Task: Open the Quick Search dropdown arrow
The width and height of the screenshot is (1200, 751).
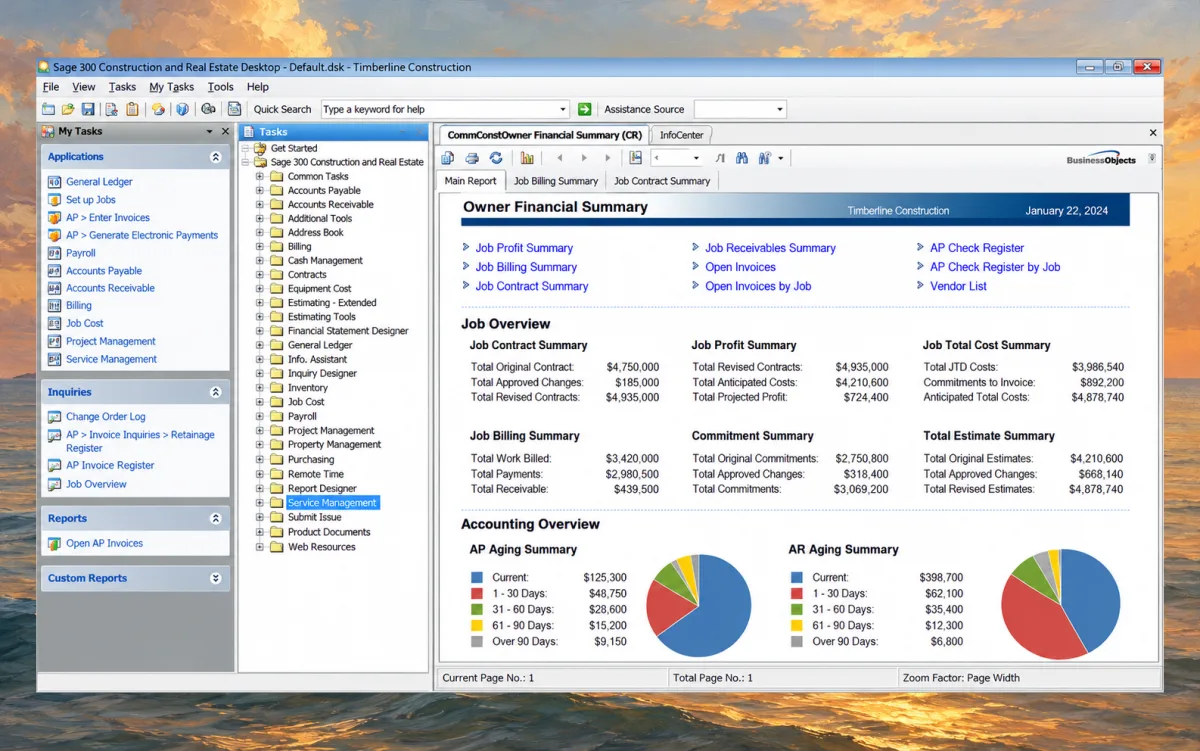Action: pos(563,109)
